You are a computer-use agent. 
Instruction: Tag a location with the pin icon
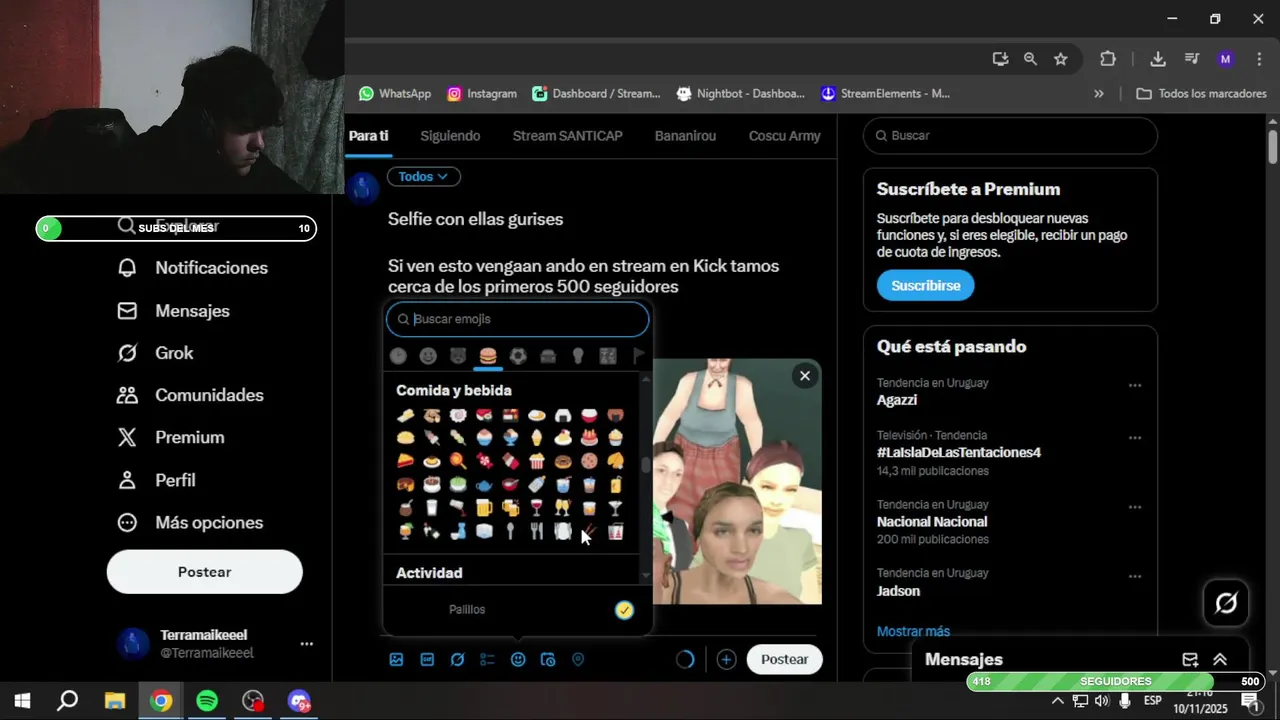coord(578,659)
